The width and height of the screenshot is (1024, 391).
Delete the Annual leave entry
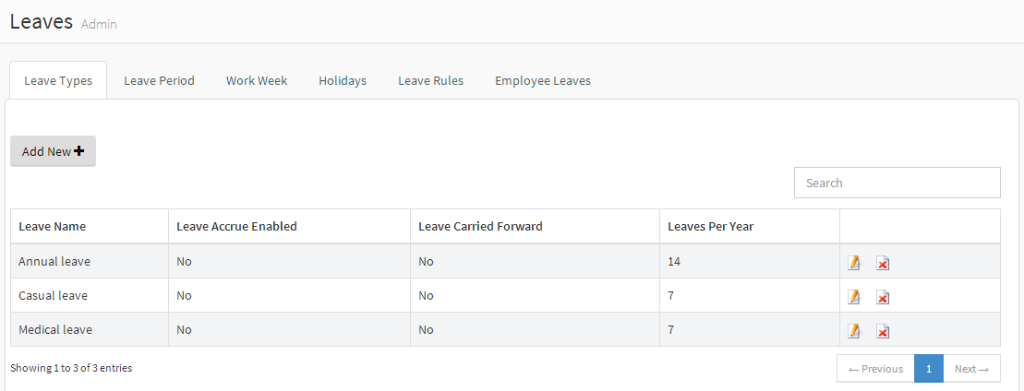click(x=882, y=262)
